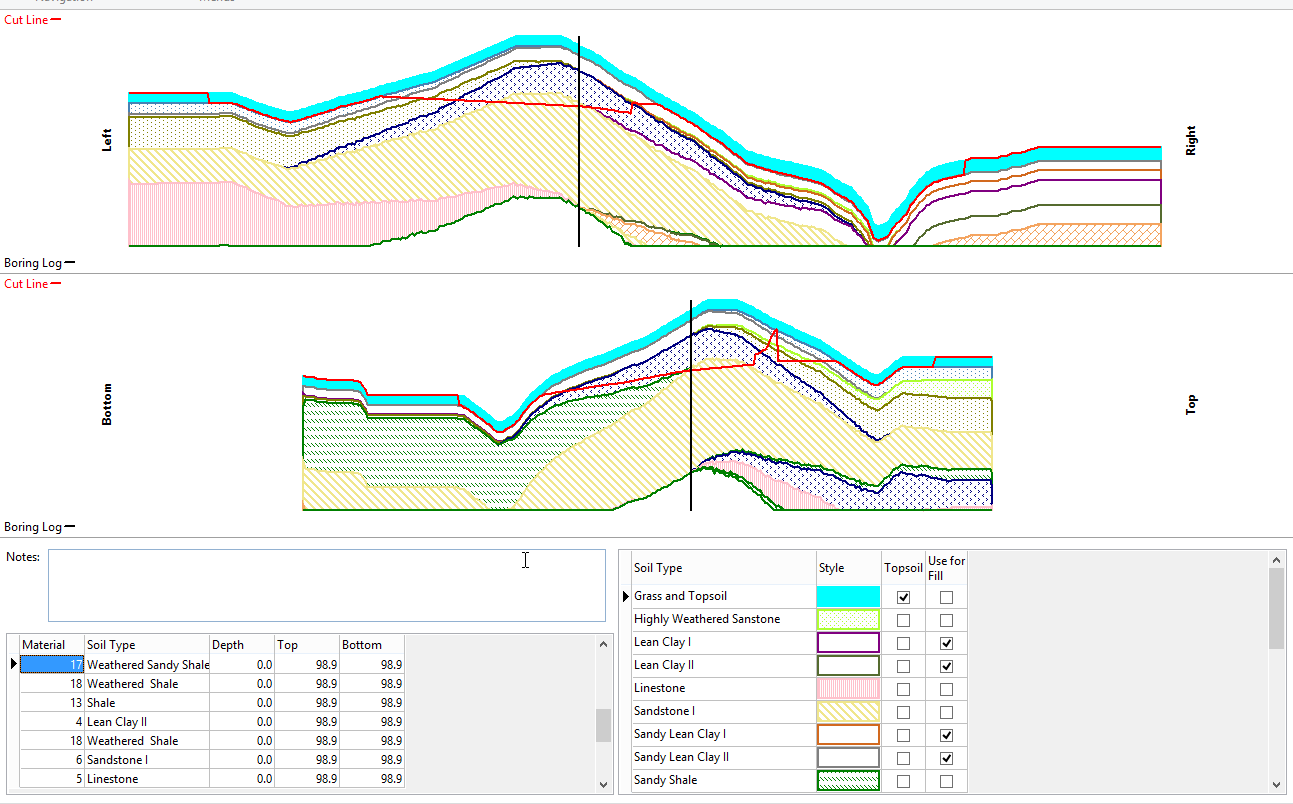Click the Use for Fill column header
This screenshot has height=804, width=1293.
coord(946,568)
